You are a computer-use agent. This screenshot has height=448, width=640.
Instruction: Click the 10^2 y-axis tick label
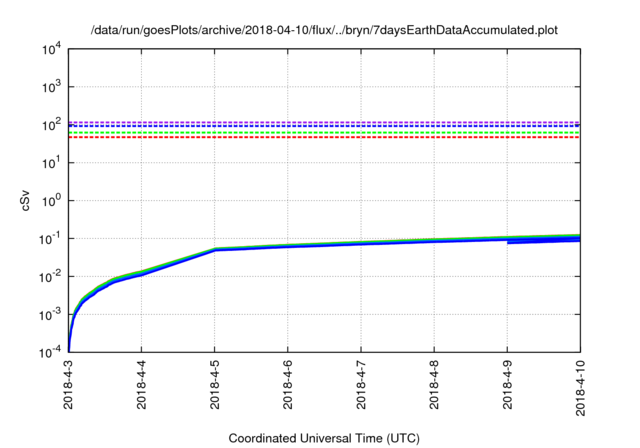point(51,125)
